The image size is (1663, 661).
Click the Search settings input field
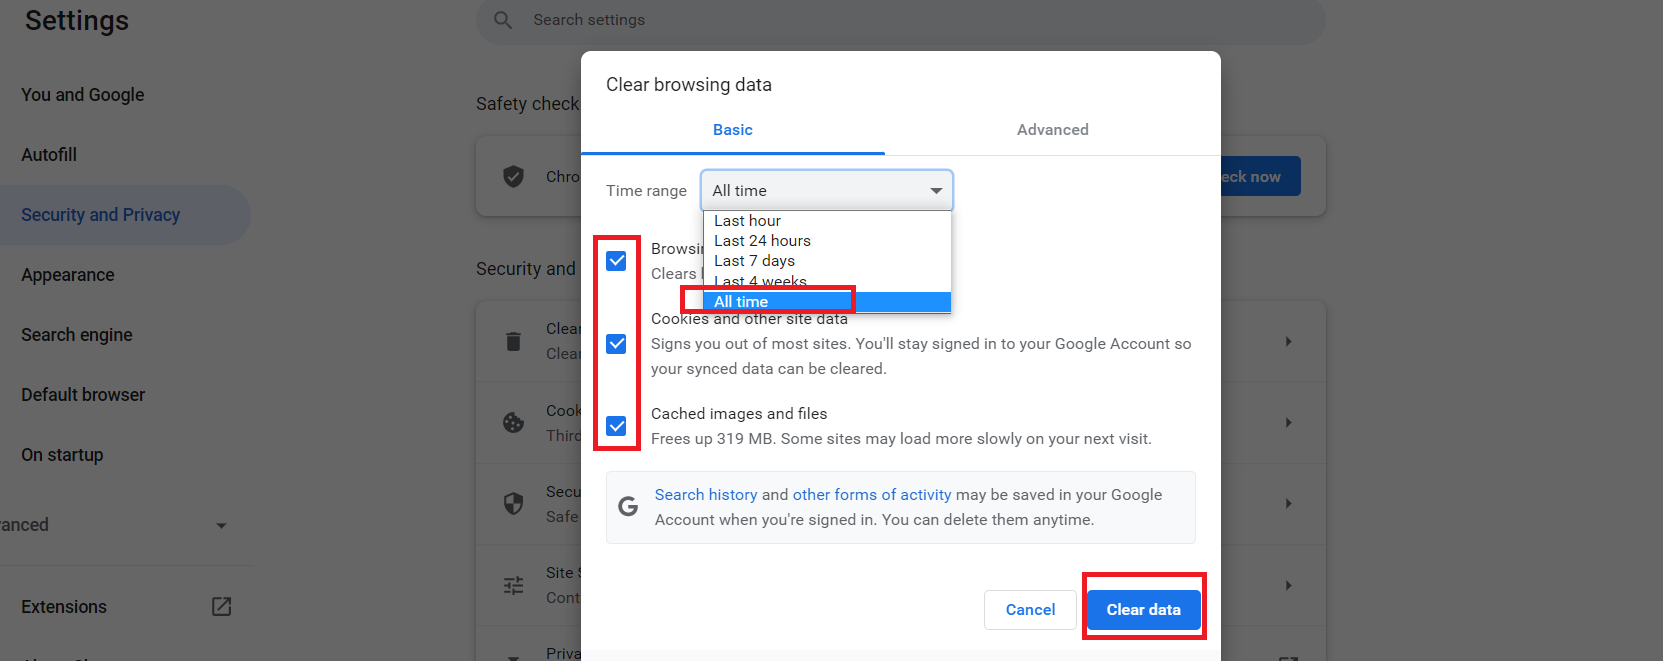point(901,20)
